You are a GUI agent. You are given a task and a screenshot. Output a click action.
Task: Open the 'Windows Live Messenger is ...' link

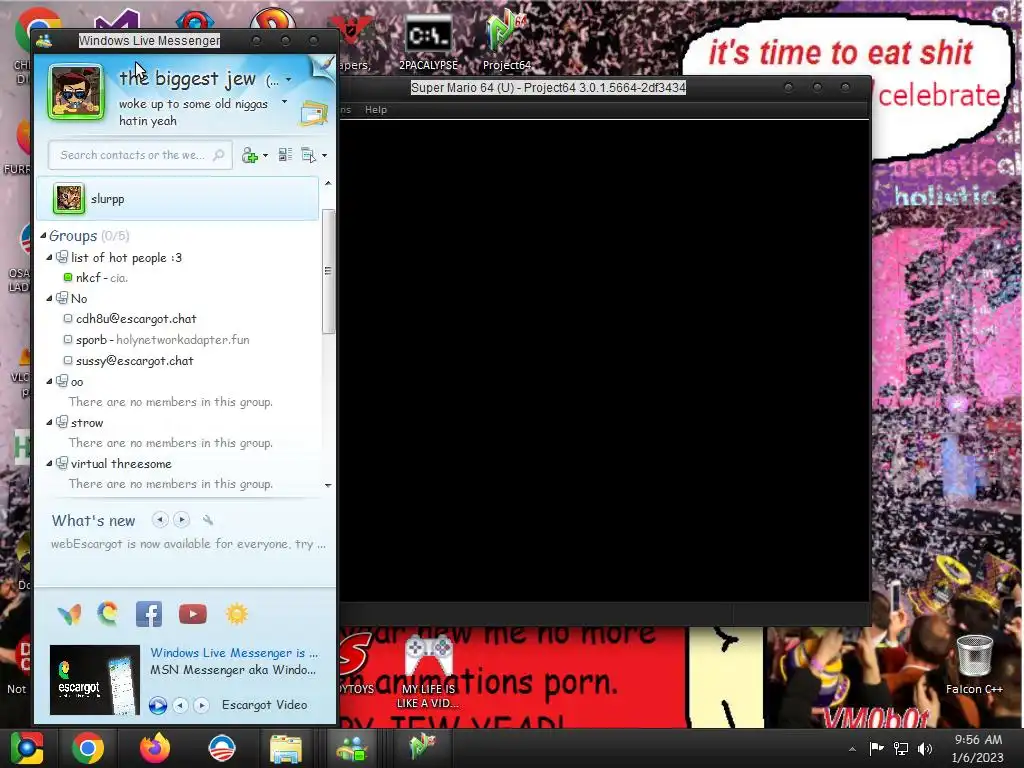[x=234, y=652]
